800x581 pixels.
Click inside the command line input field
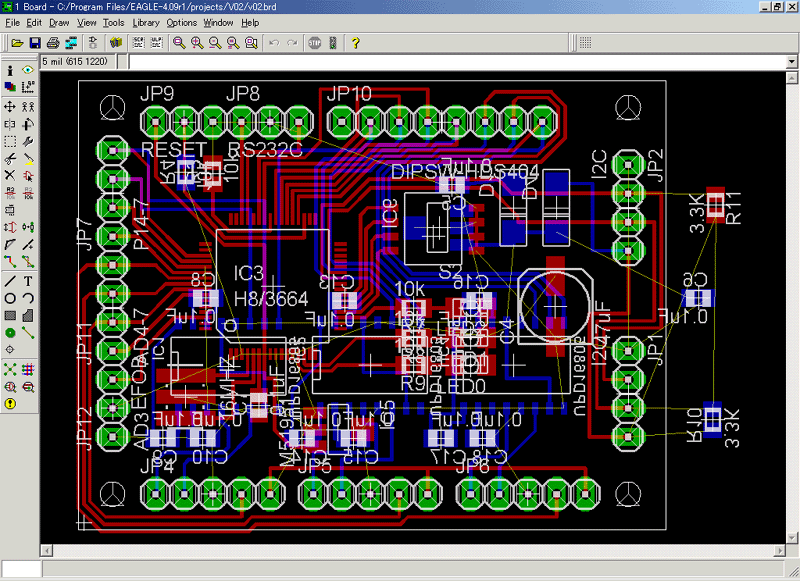[450, 62]
